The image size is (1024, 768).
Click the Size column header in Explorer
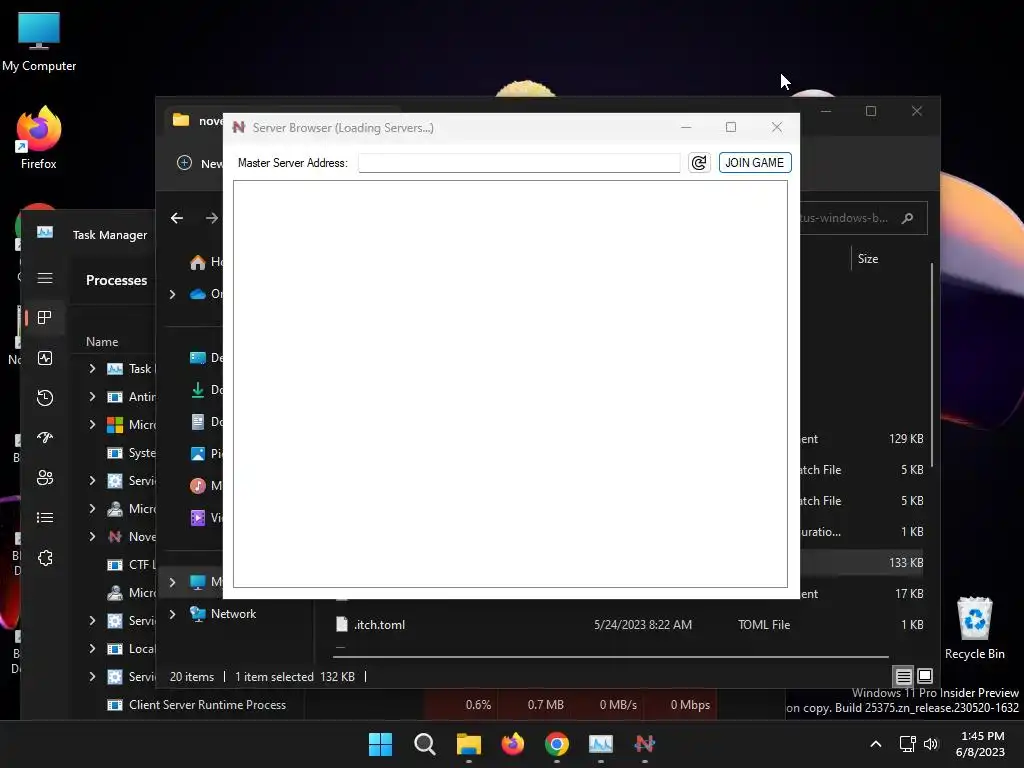[x=868, y=259]
